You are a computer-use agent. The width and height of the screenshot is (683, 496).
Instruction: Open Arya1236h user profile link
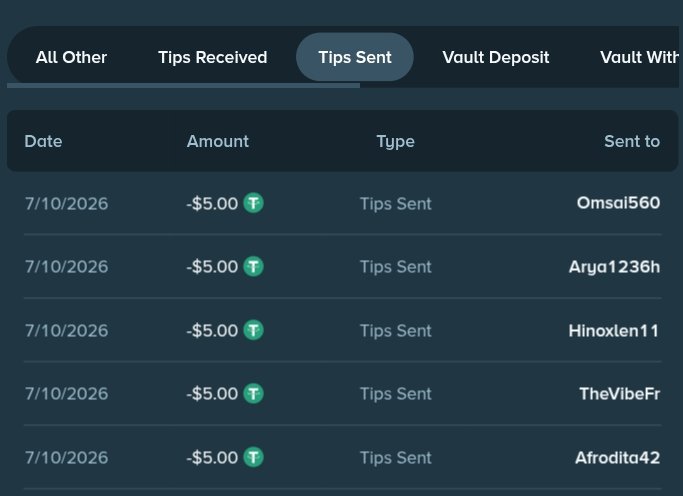[x=614, y=267]
